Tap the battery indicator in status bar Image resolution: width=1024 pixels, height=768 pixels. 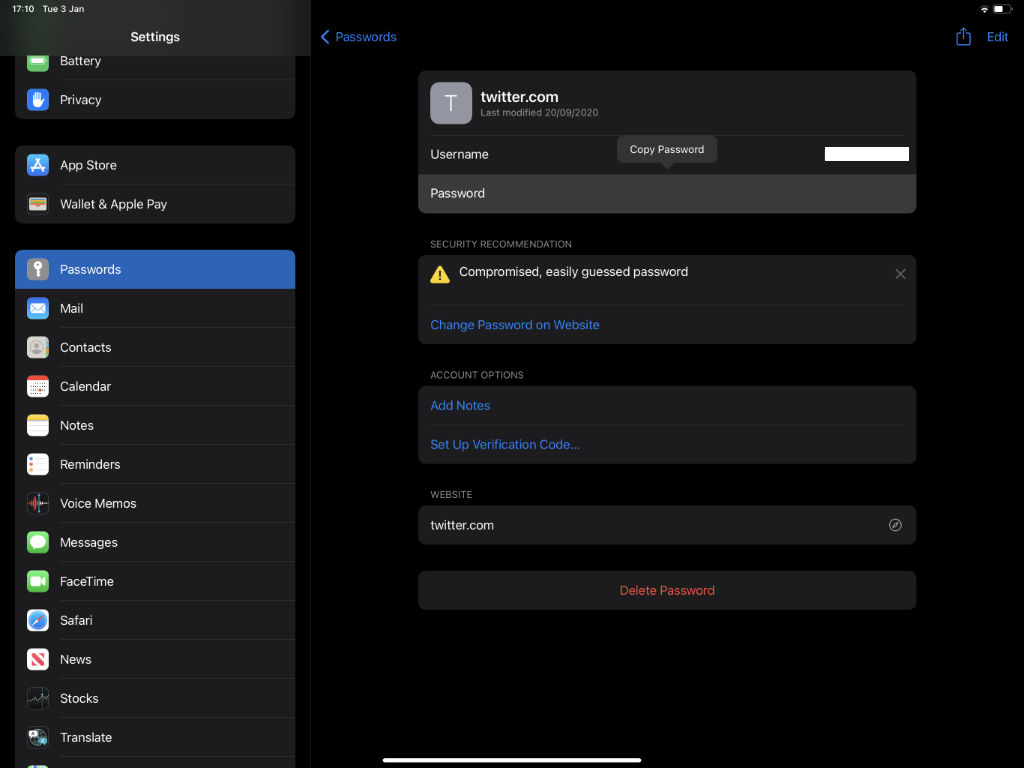(x=1002, y=9)
